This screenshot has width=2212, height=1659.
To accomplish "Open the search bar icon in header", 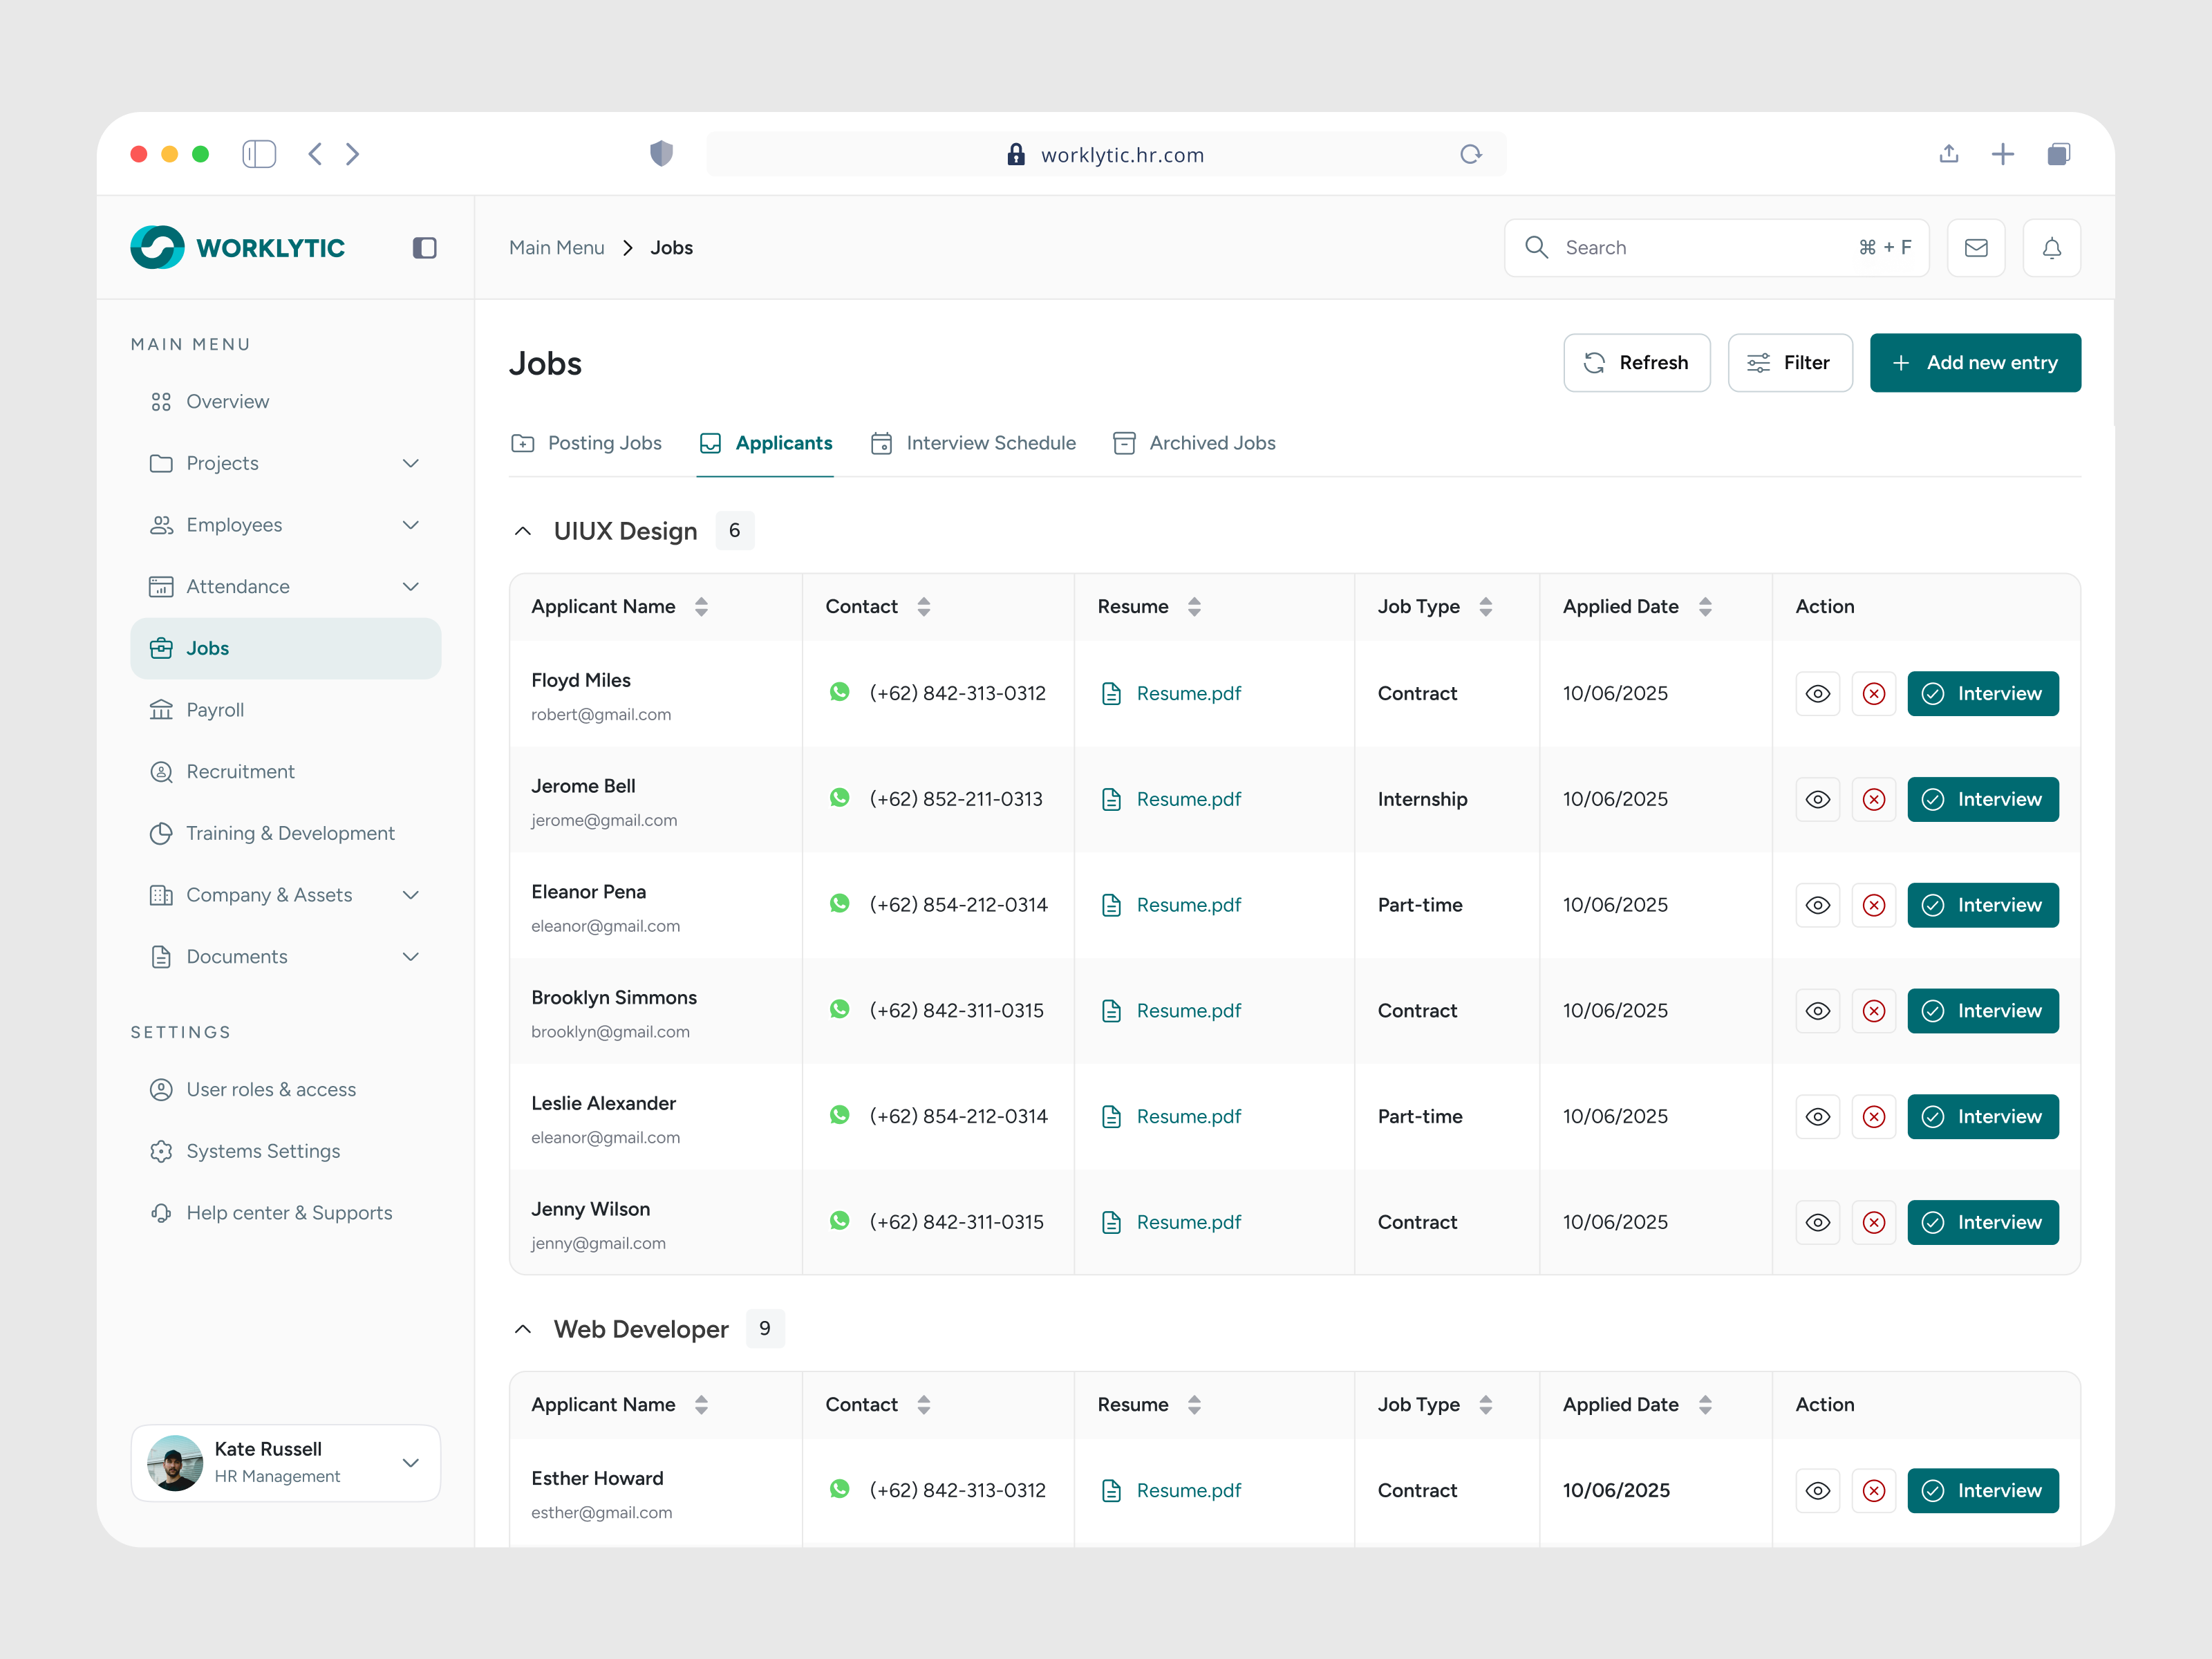I will (x=1537, y=247).
